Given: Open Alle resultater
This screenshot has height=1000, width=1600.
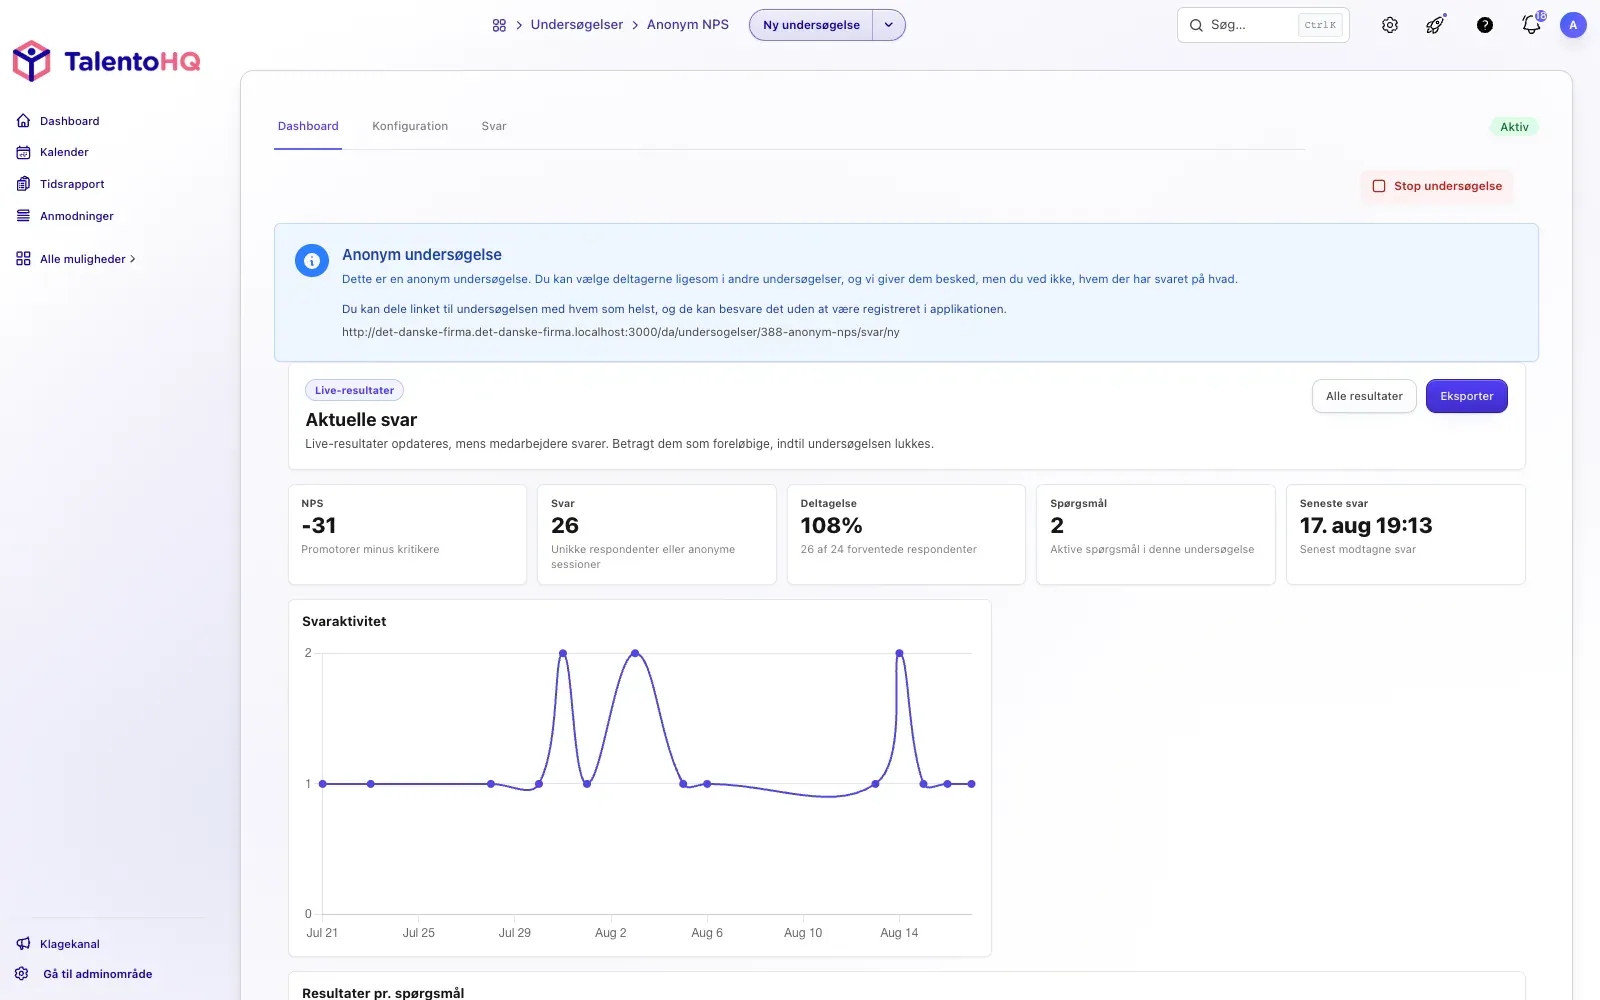Looking at the screenshot, I should 1364,396.
